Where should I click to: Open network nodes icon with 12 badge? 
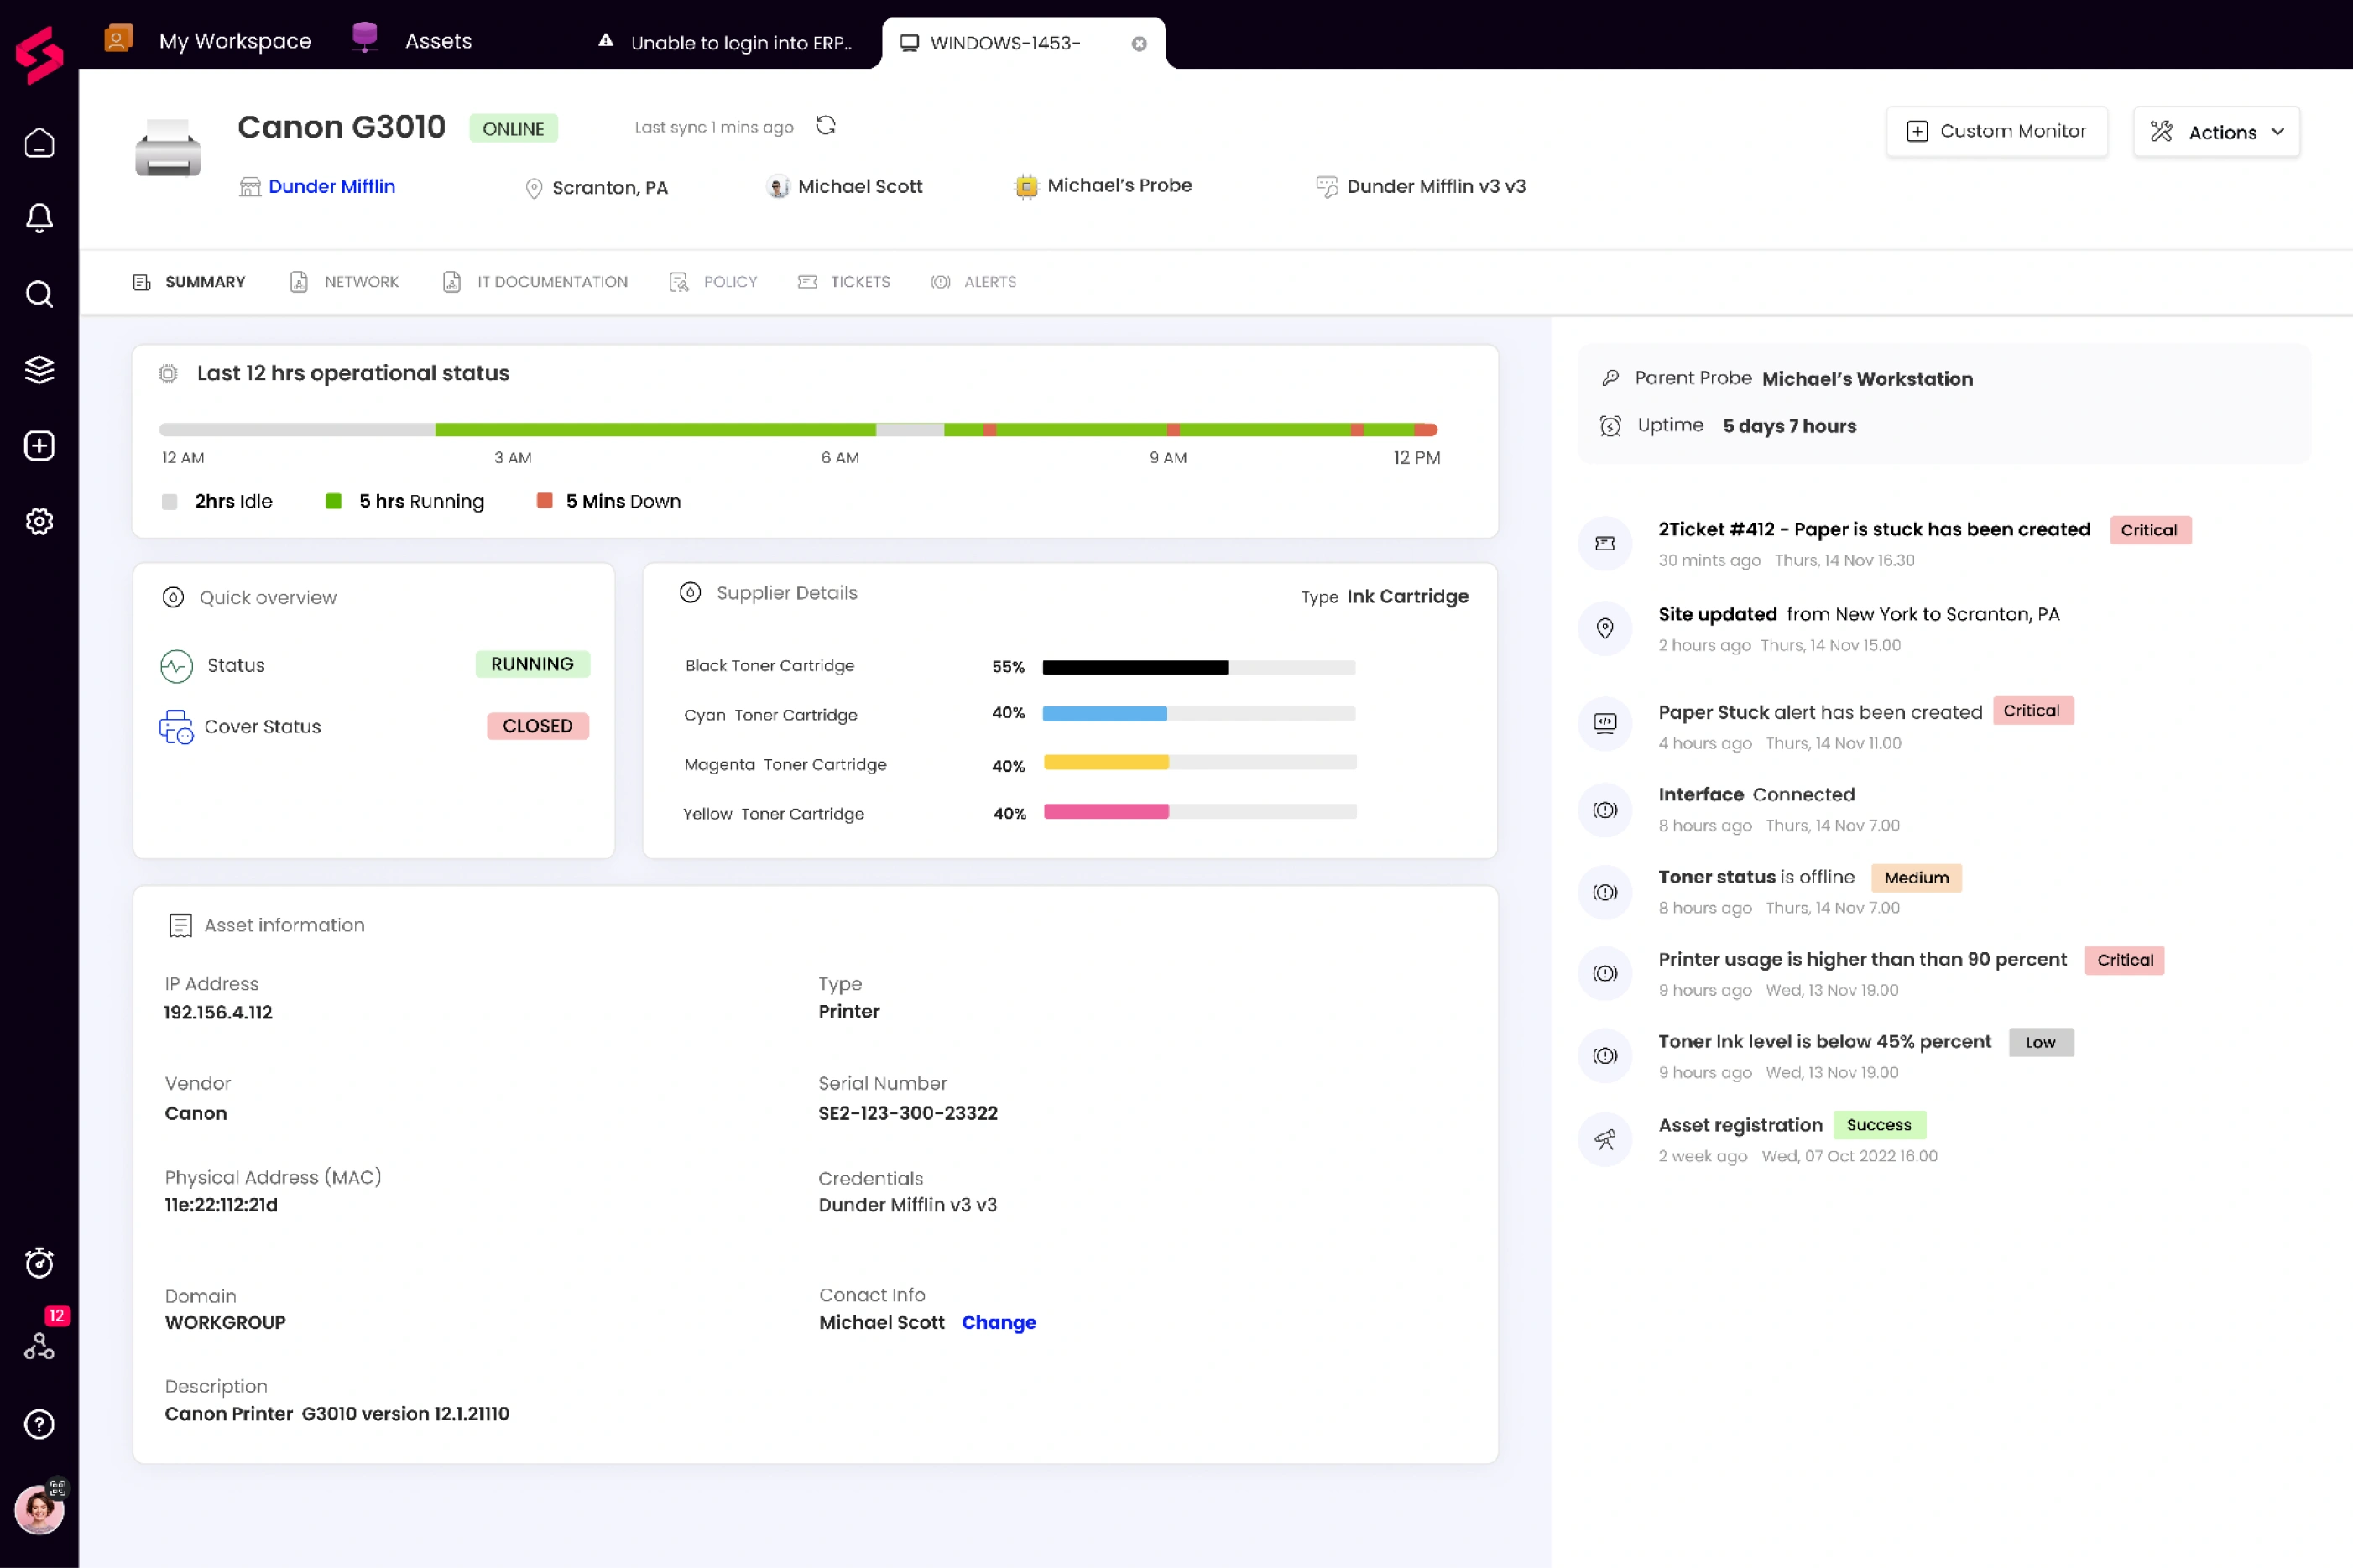(x=39, y=1346)
